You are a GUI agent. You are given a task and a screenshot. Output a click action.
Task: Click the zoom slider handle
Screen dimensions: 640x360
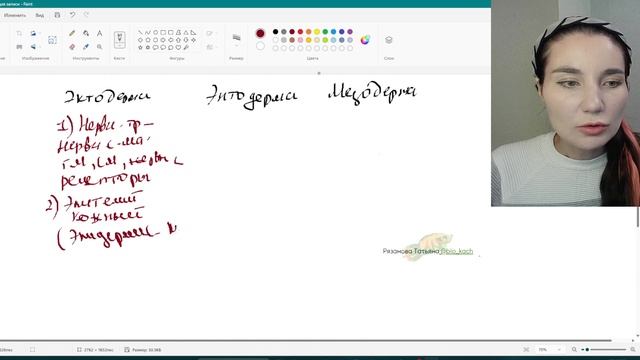[x=587, y=350]
